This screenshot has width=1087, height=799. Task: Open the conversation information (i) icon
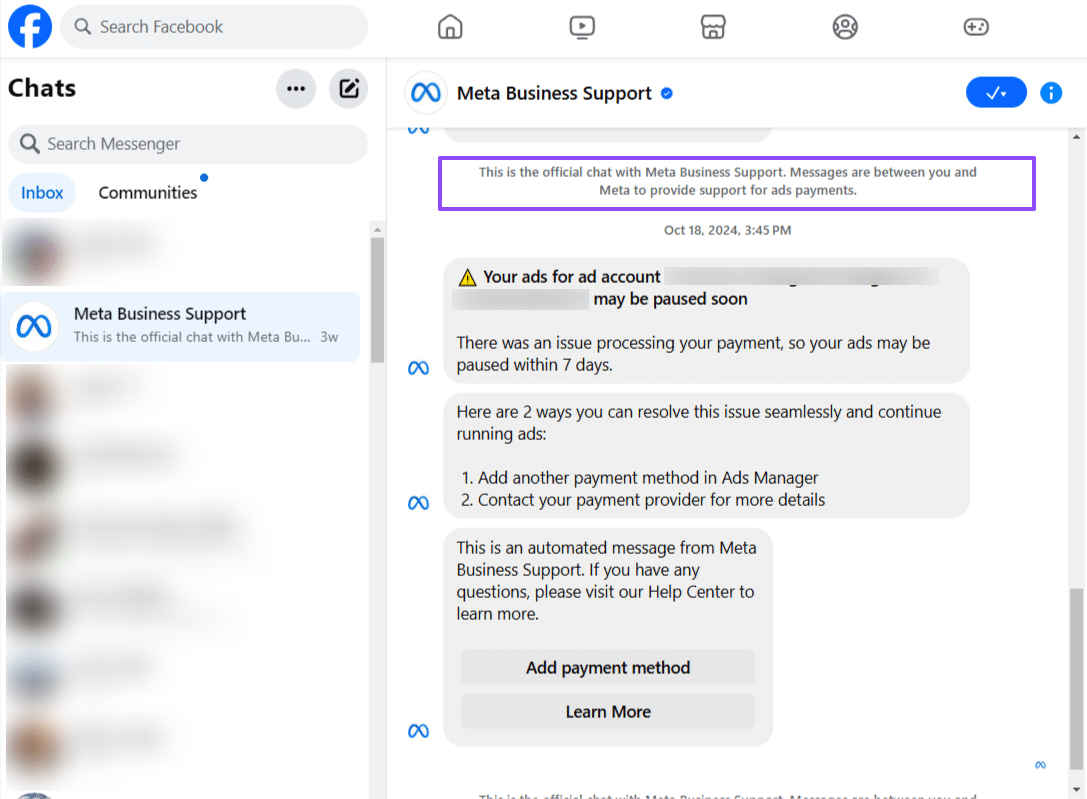tap(1051, 93)
